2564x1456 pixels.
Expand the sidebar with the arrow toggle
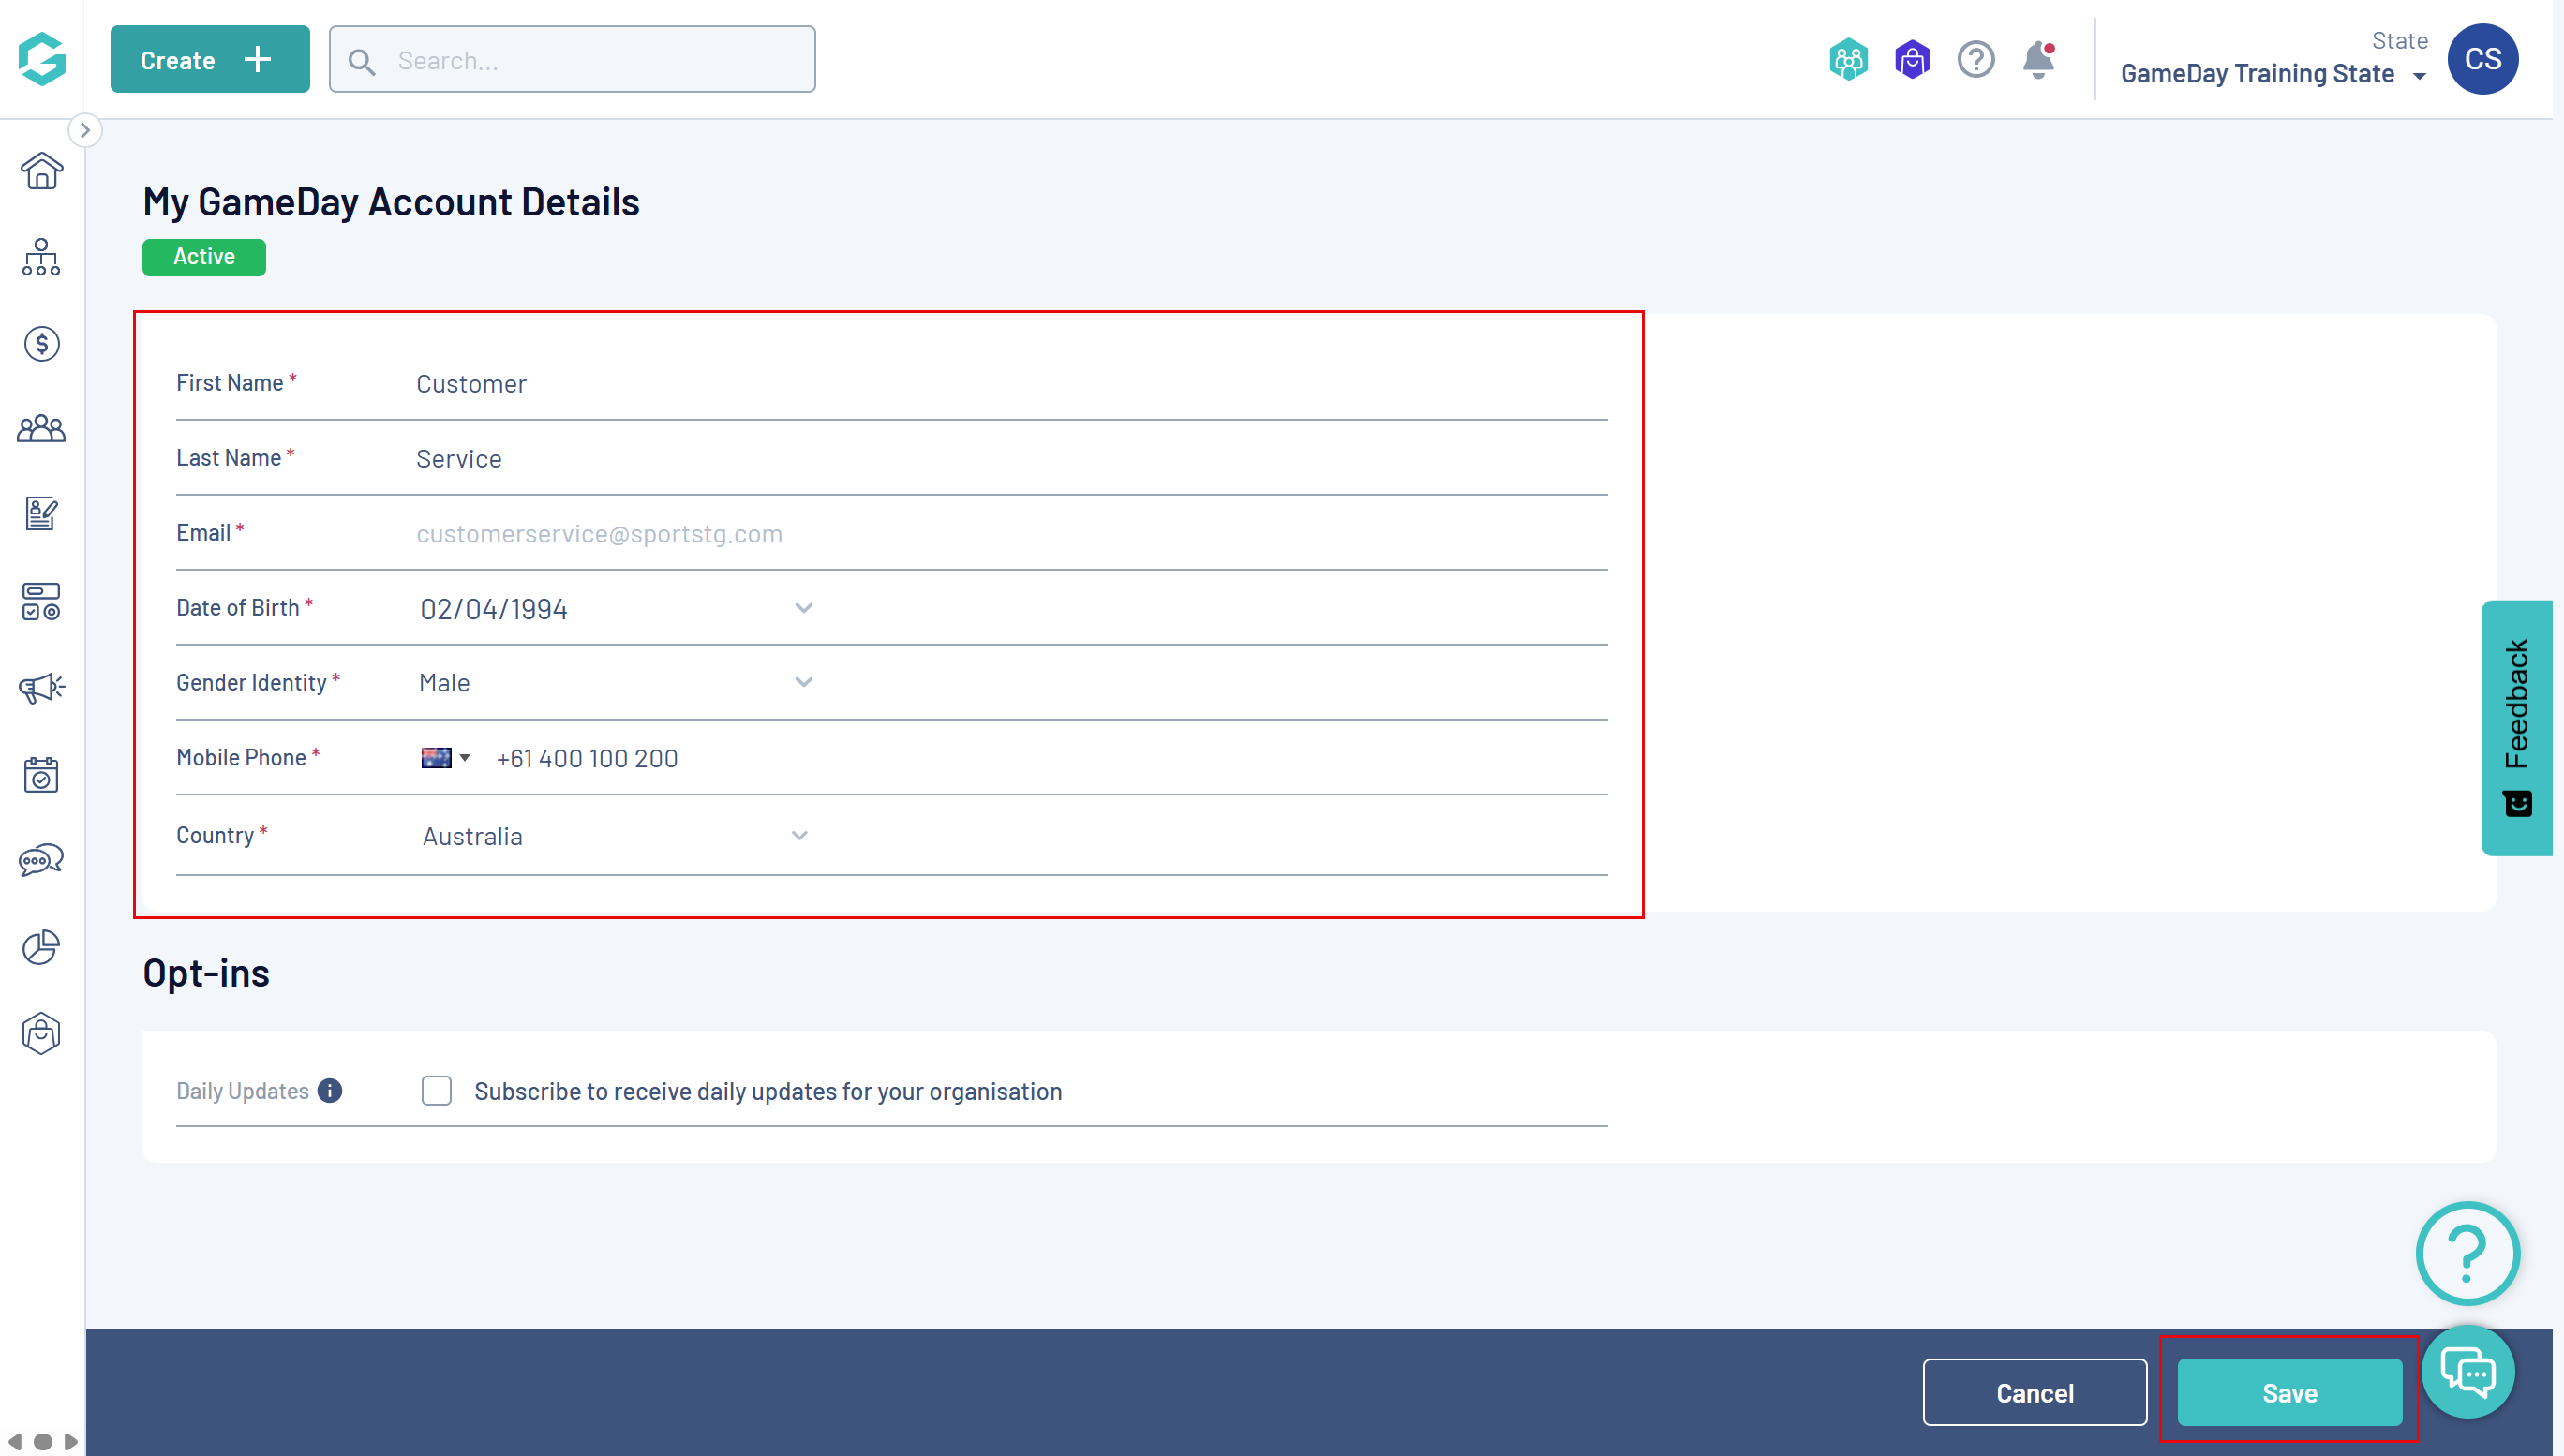85,130
